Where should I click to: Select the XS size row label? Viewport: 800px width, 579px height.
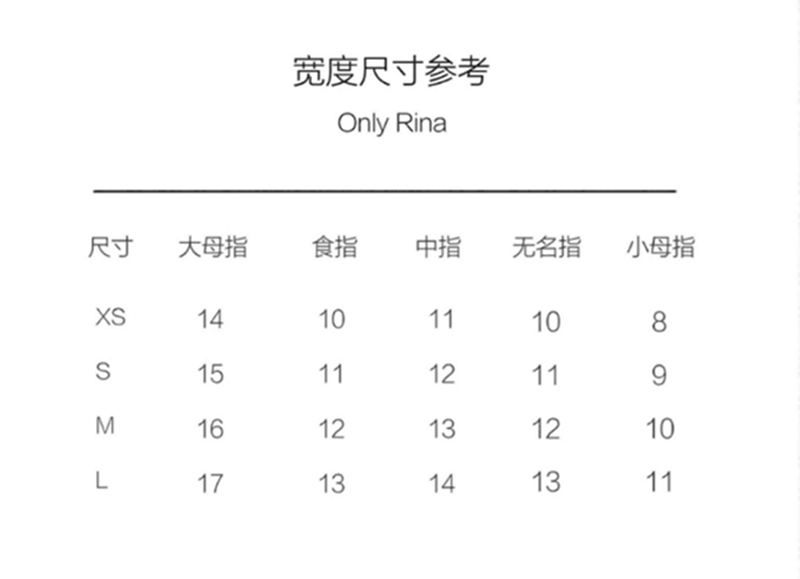click(x=110, y=318)
